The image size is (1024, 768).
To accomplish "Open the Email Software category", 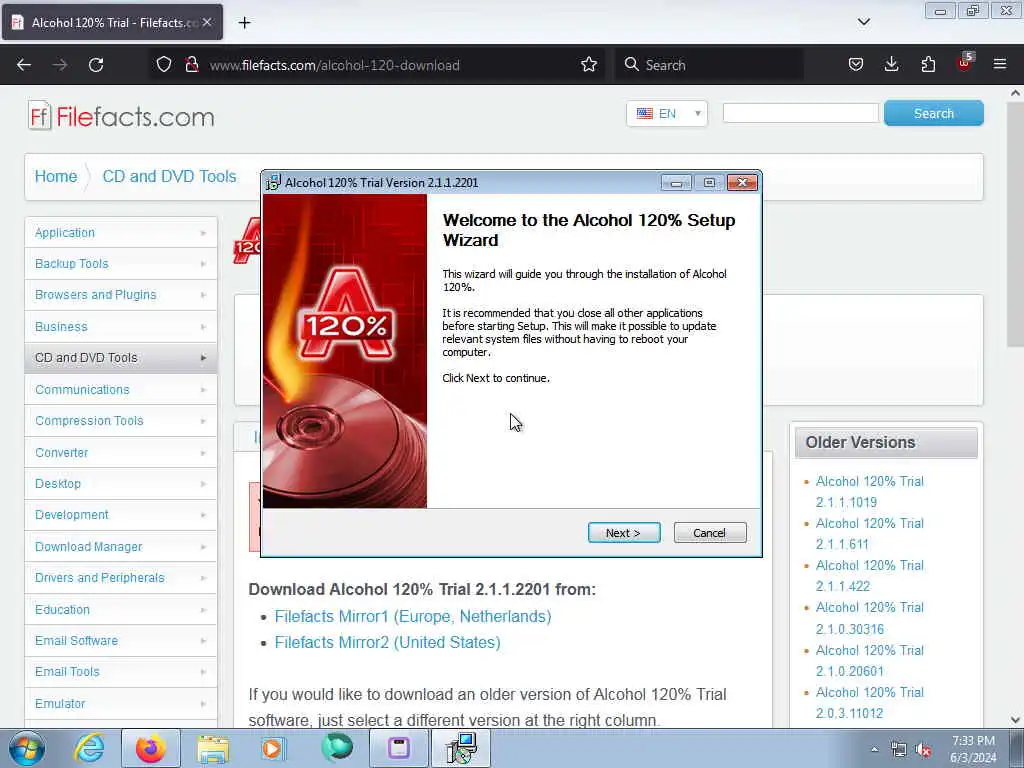I will point(121,641).
